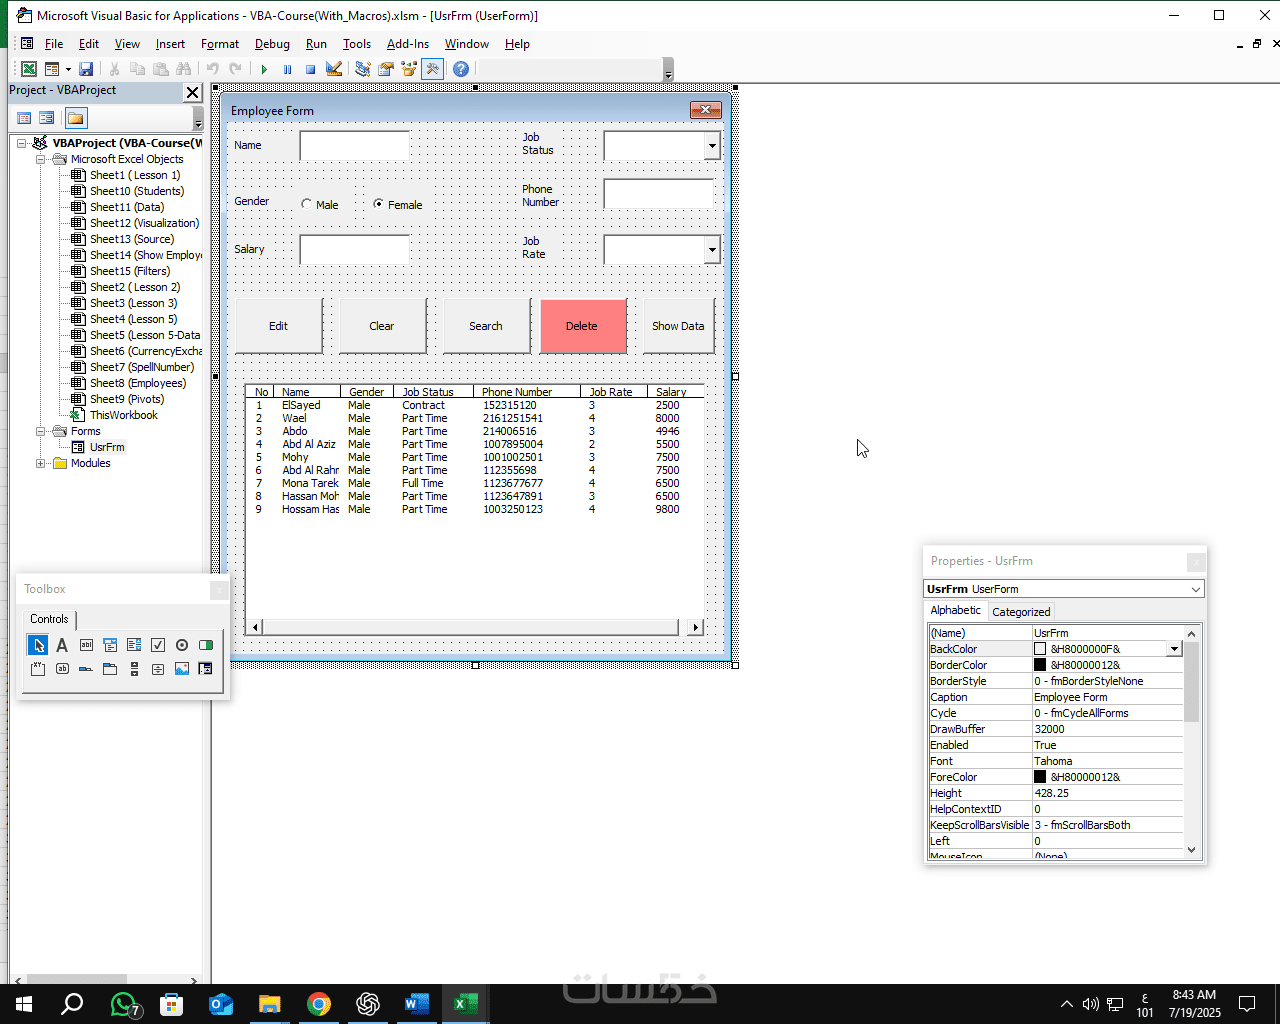Select the CommandButton control in Toolbox
Viewport: 1280px width, 1024px height.
(62, 669)
